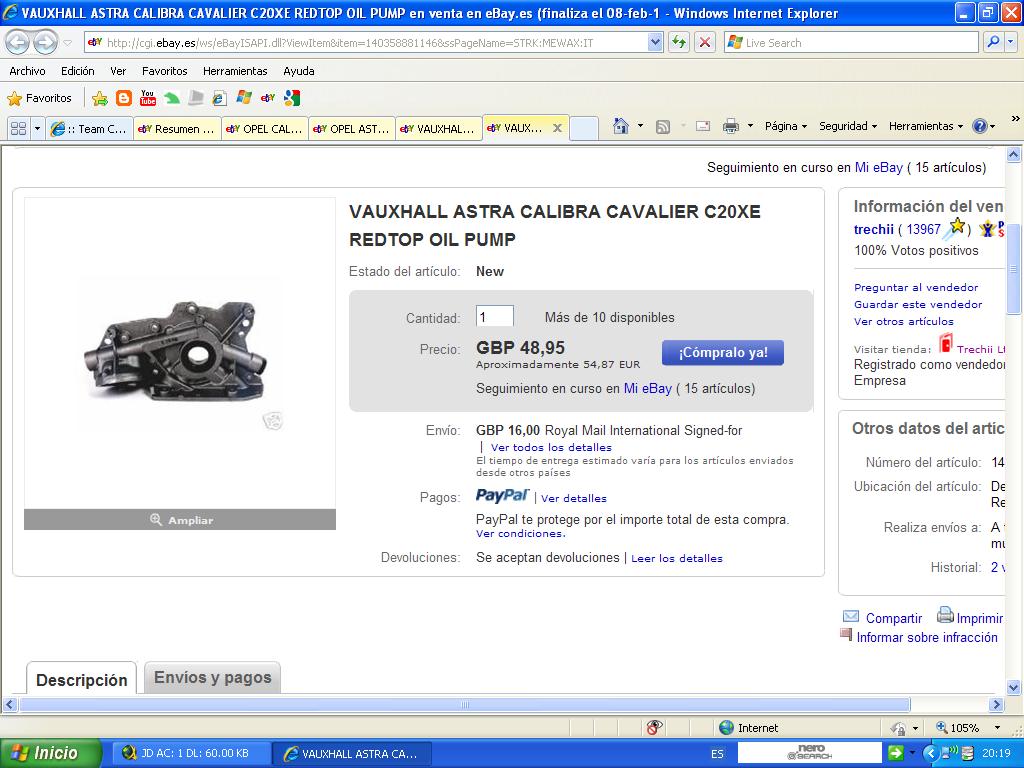Switch to the 'Resumen ...' eBay tab
The width and height of the screenshot is (1024, 768).
pyautogui.click(x=177, y=129)
